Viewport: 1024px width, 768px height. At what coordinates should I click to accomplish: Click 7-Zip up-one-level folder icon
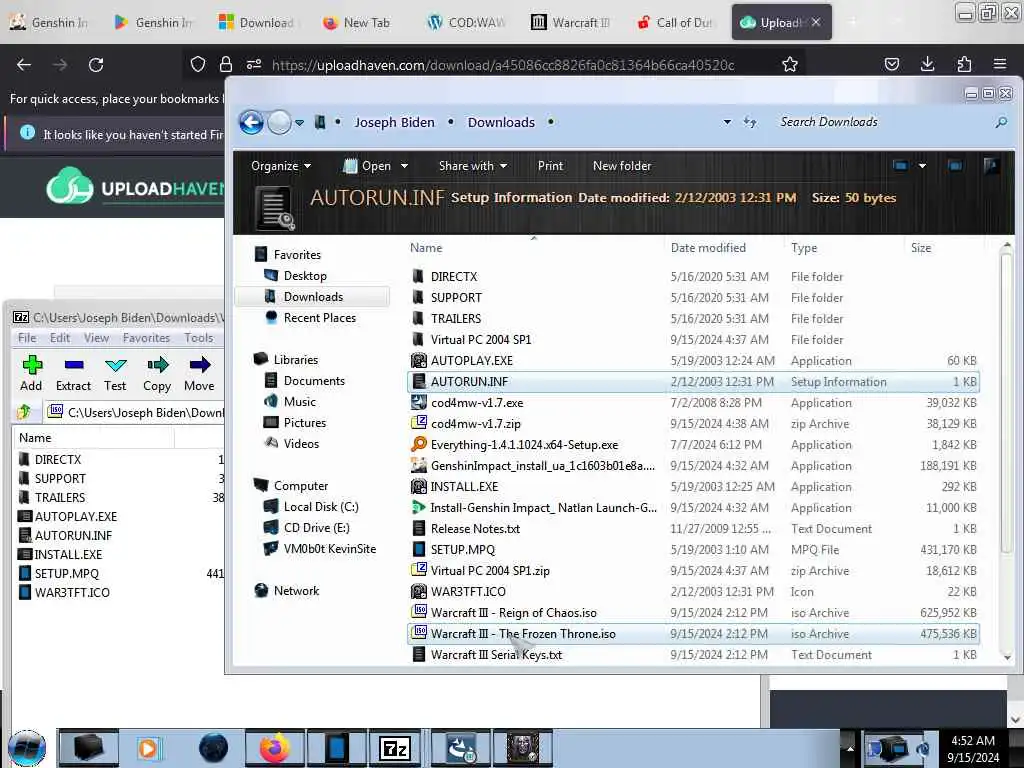pos(25,411)
